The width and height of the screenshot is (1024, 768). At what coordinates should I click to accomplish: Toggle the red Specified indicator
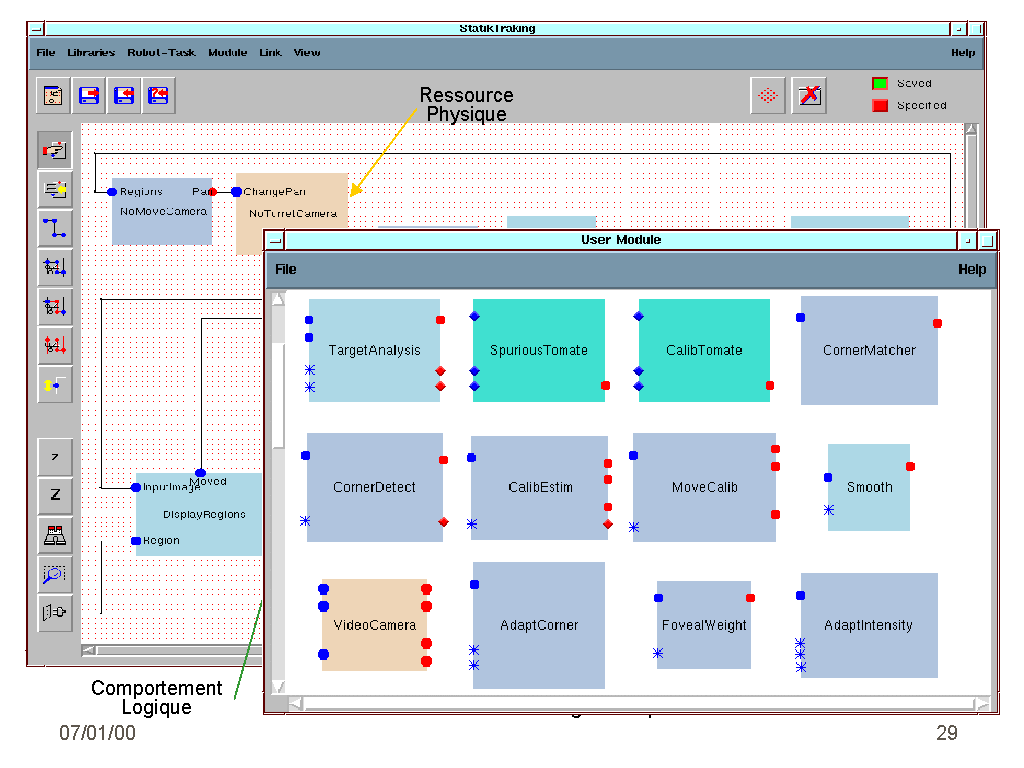point(880,105)
